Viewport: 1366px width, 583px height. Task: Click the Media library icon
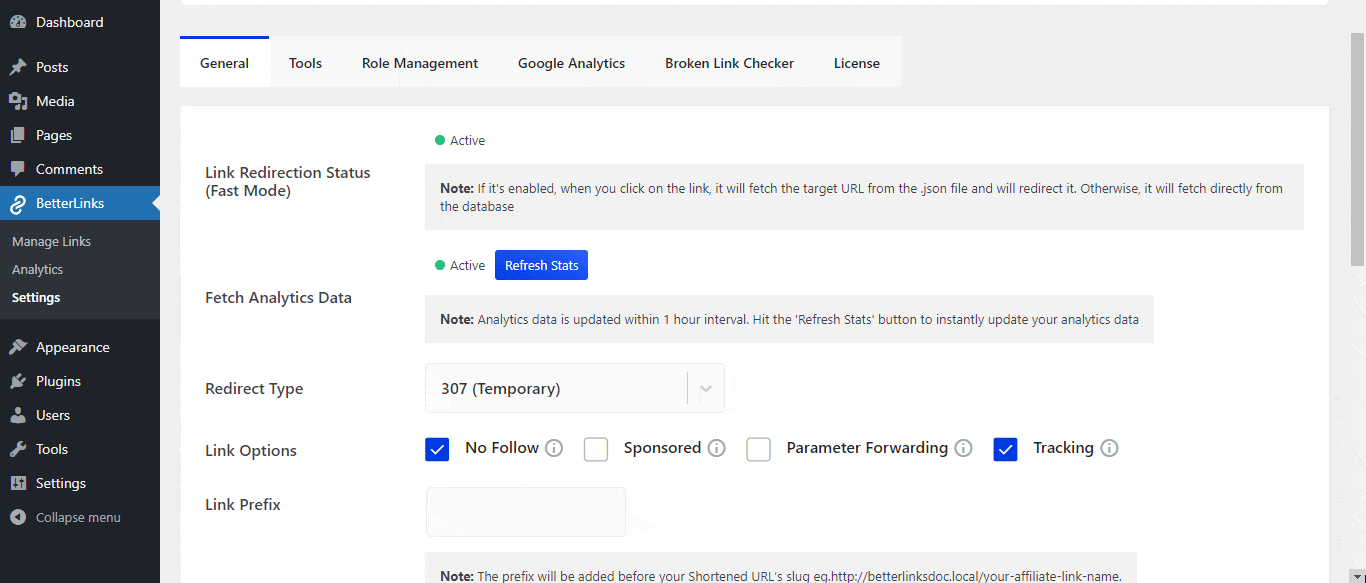coord(18,101)
